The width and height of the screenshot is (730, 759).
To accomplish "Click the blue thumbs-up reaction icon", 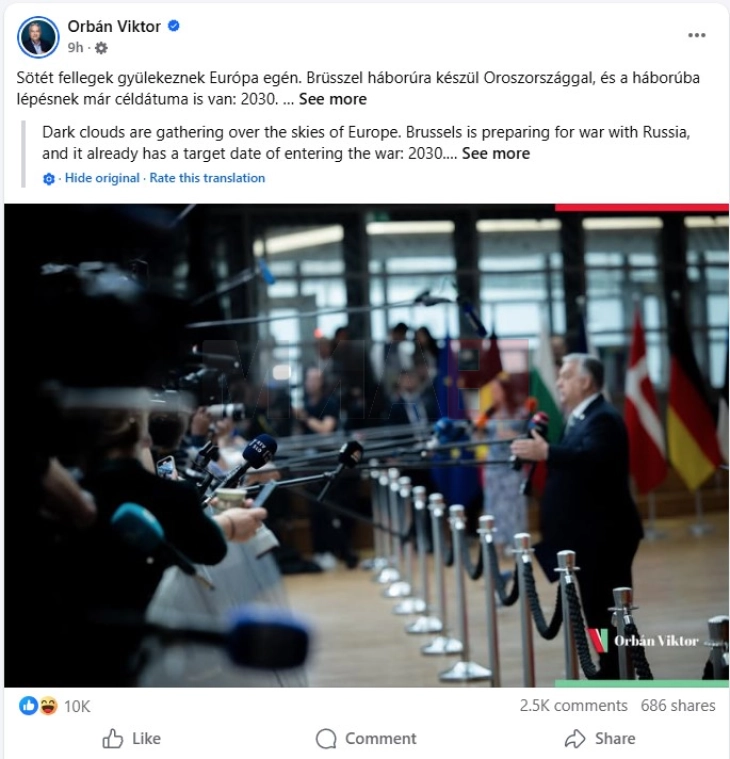I will pos(28,706).
